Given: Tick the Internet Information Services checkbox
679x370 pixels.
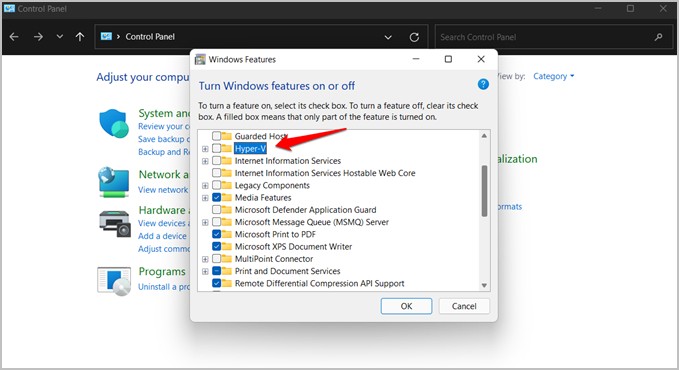Looking at the screenshot, I should click(217, 161).
